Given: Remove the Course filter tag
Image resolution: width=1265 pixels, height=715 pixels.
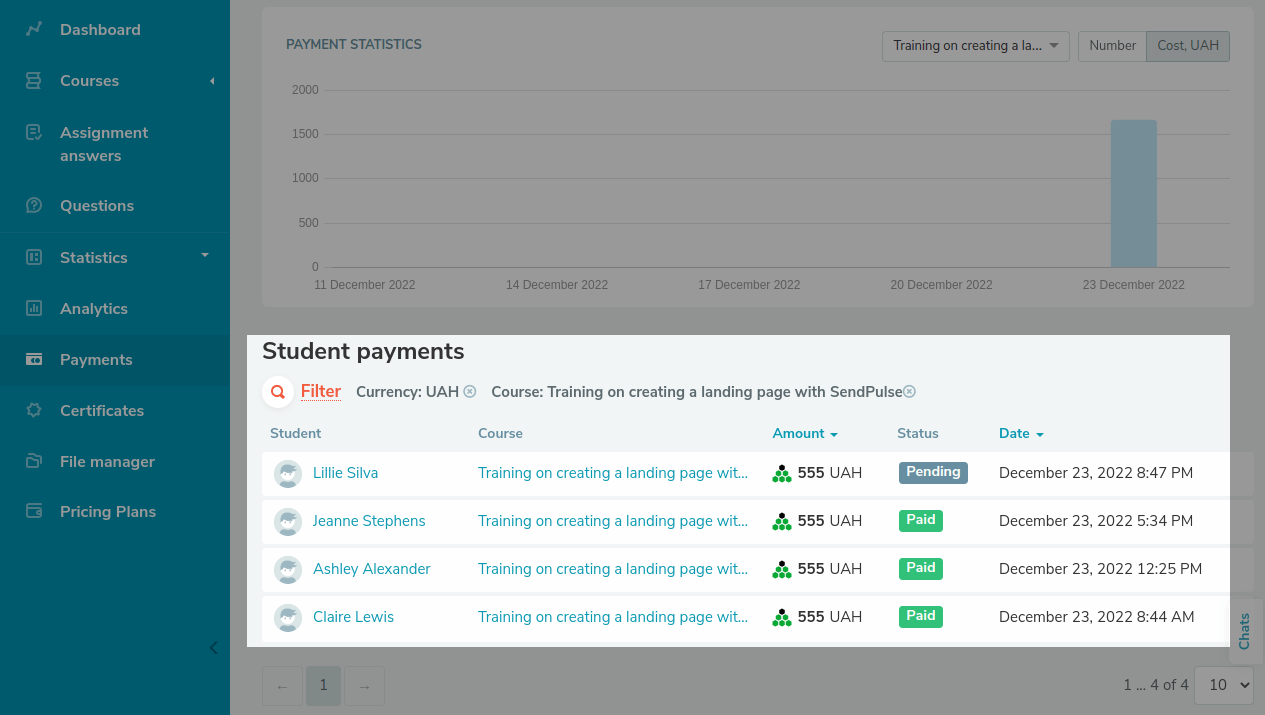Looking at the screenshot, I should coord(910,392).
